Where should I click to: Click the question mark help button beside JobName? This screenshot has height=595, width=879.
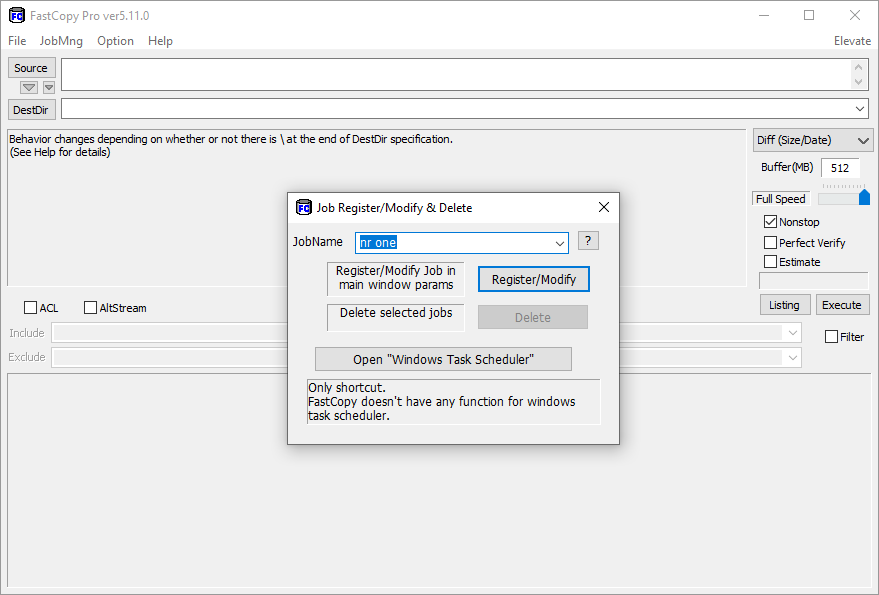click(588, 241)
